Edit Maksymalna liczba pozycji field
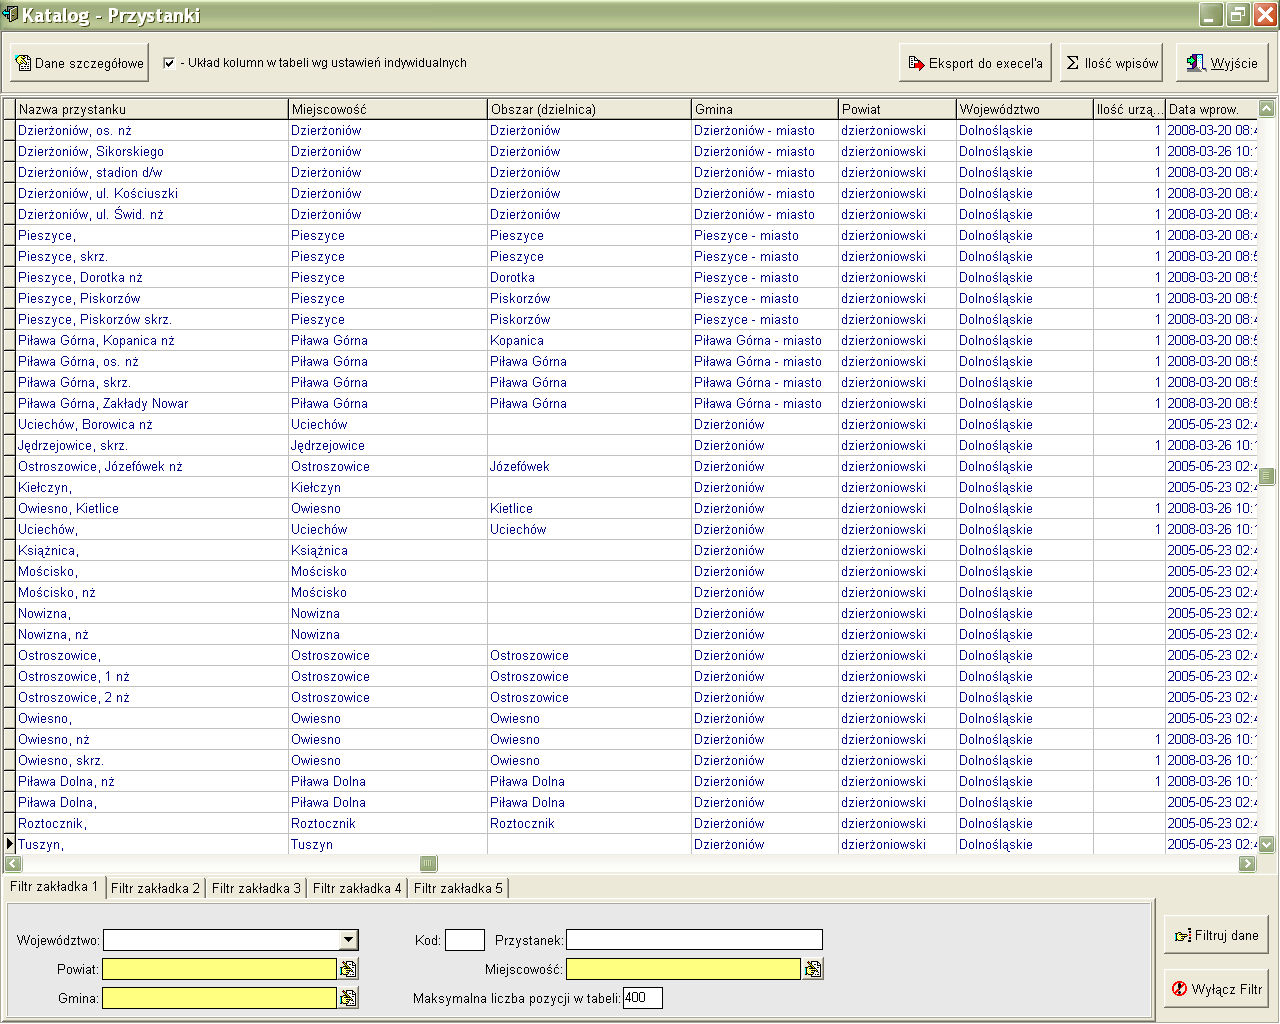The width and height of the screenshot is (1280, 1024). (642, 998)
